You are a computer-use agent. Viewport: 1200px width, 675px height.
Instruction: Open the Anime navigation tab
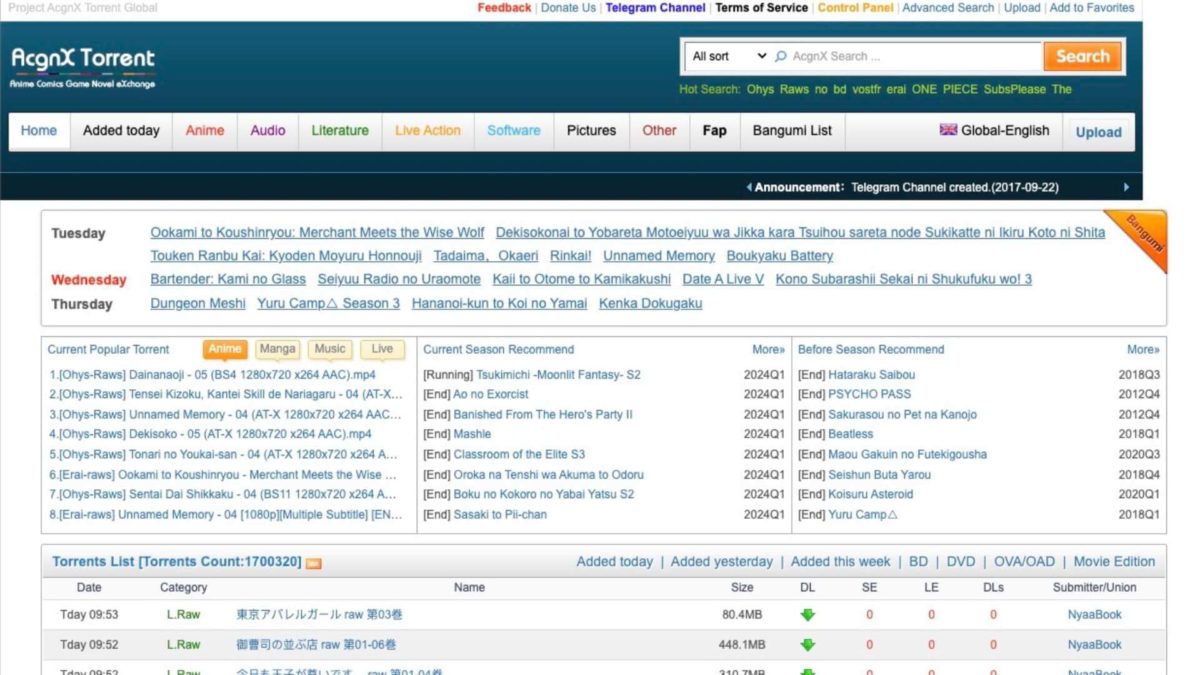click(x=205, y=131)
